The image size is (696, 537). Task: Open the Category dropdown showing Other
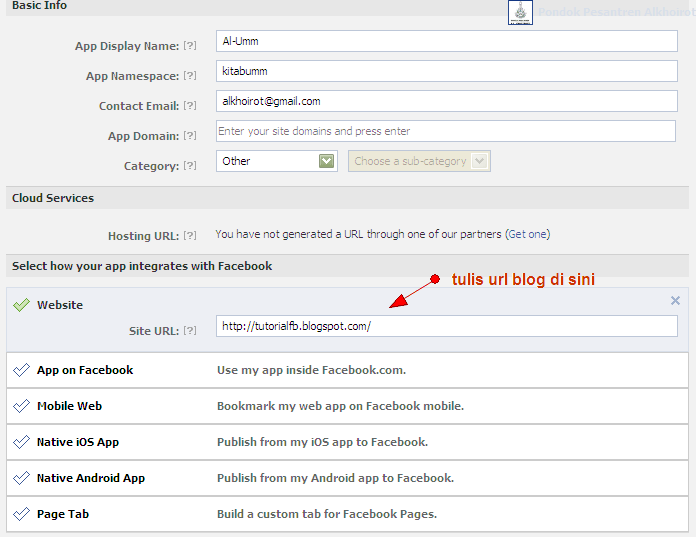[277, 161]
